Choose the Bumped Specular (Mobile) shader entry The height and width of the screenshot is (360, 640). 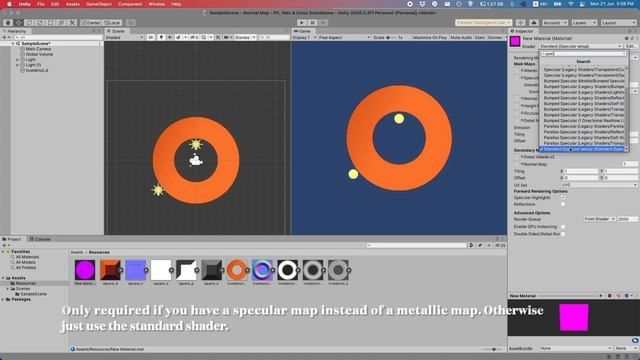point(584,81)
